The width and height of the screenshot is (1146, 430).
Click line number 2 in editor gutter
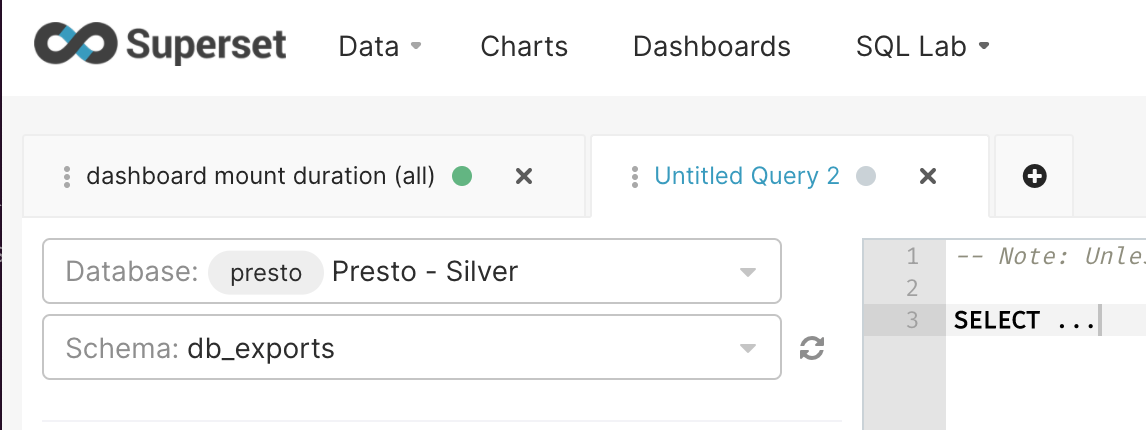pos(911,288)
